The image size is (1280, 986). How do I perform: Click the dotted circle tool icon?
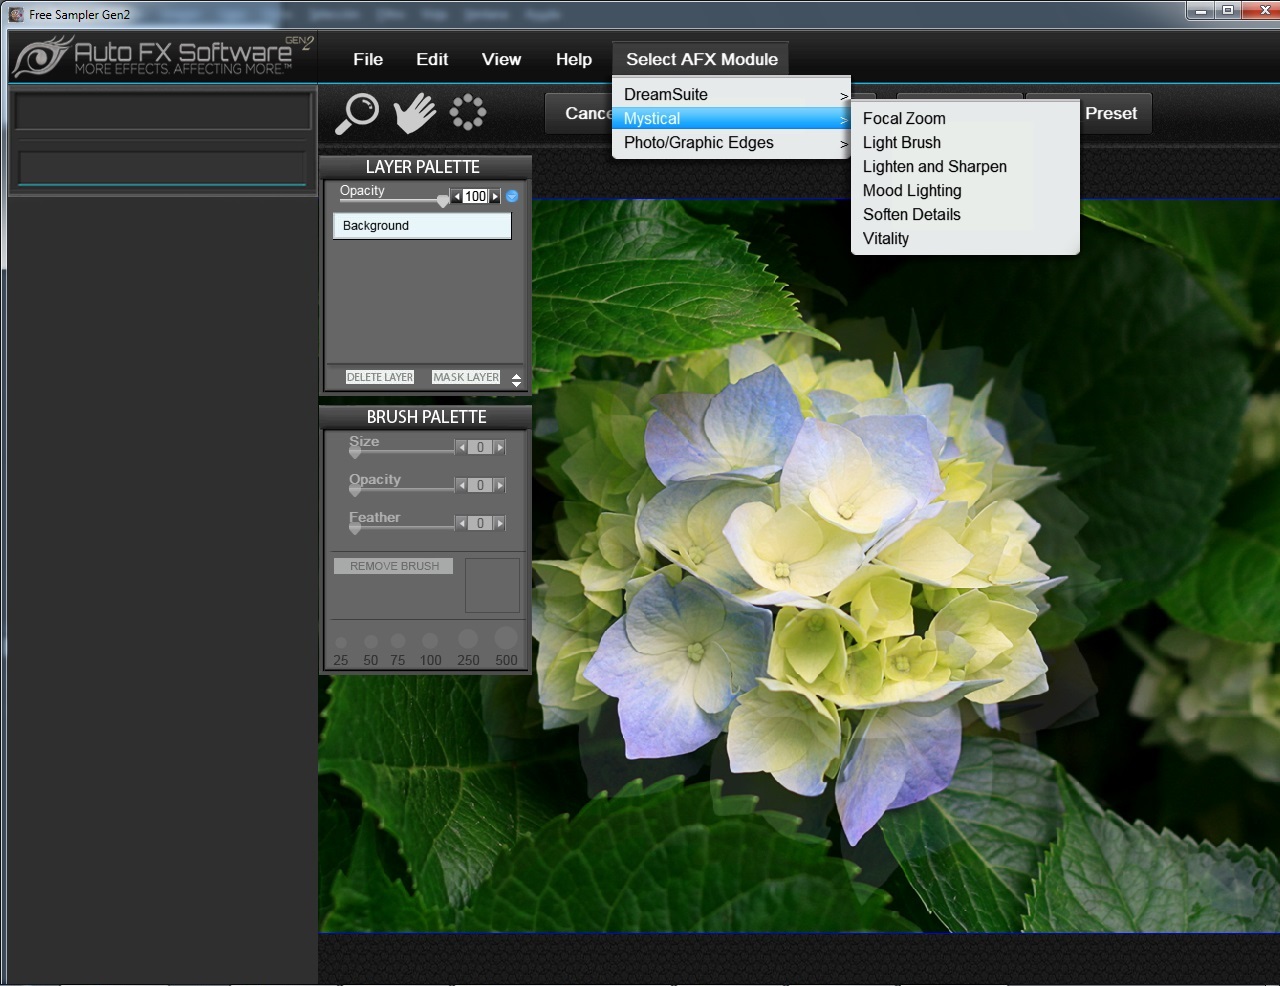click(468, 112)
